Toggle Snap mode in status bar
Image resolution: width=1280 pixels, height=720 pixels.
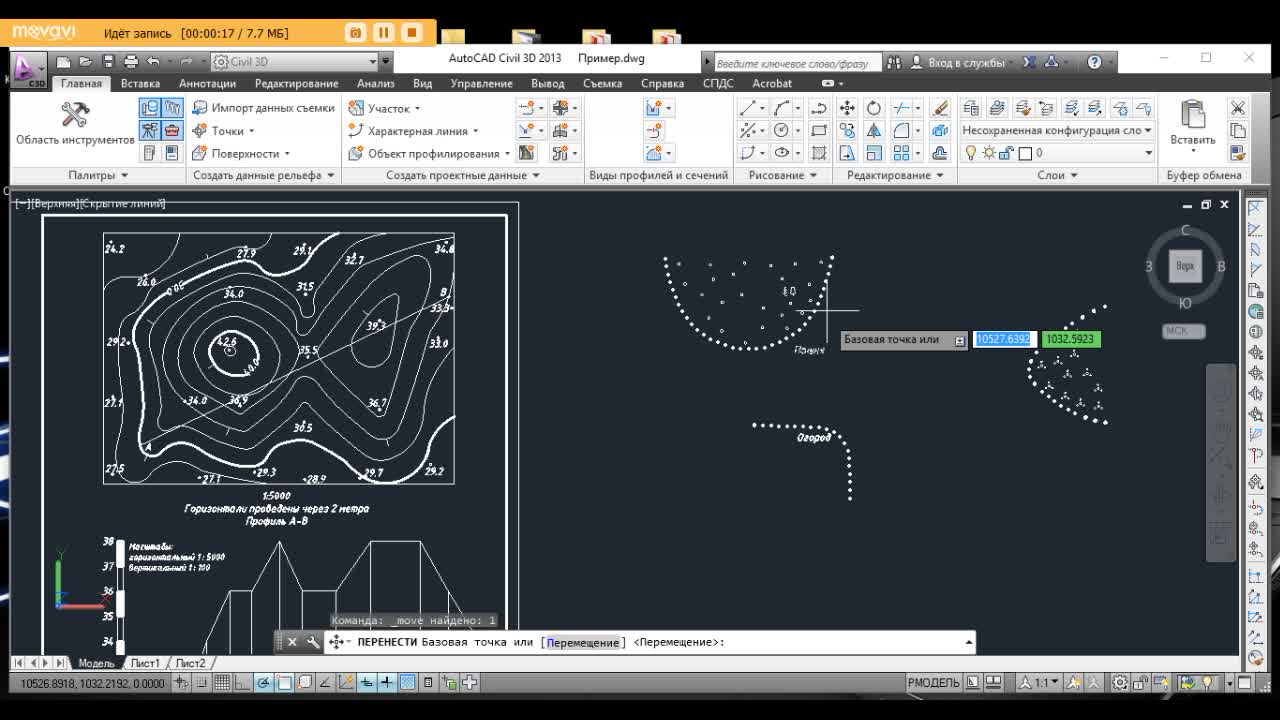[x=201, y=683]
